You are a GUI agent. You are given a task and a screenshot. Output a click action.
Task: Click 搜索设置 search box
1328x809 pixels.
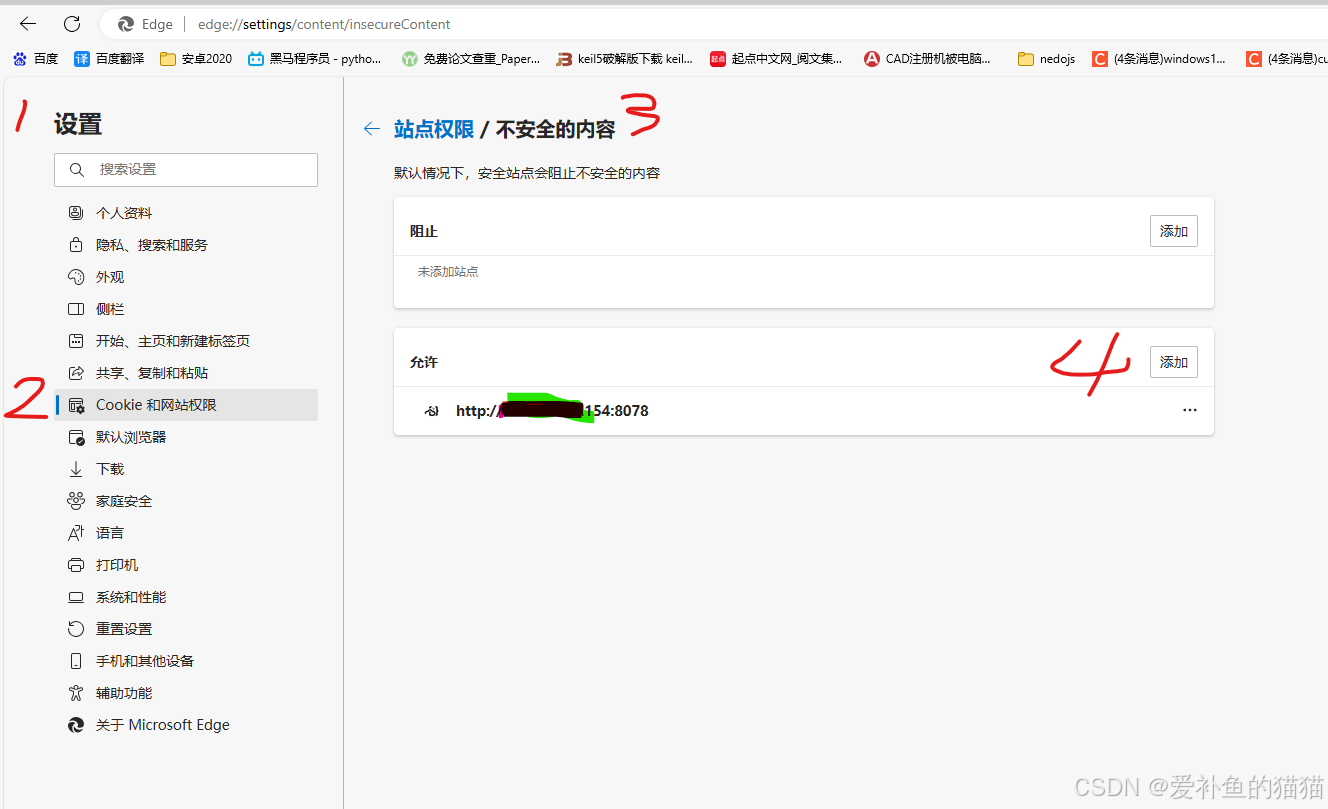pos(186,170)
